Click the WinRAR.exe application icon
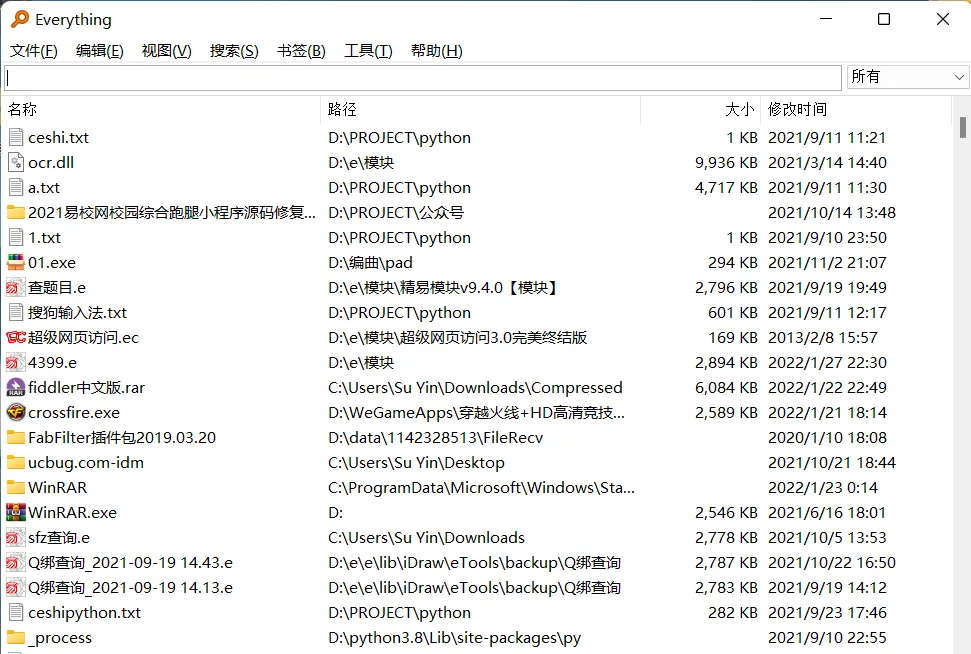 tap(17, 512)
